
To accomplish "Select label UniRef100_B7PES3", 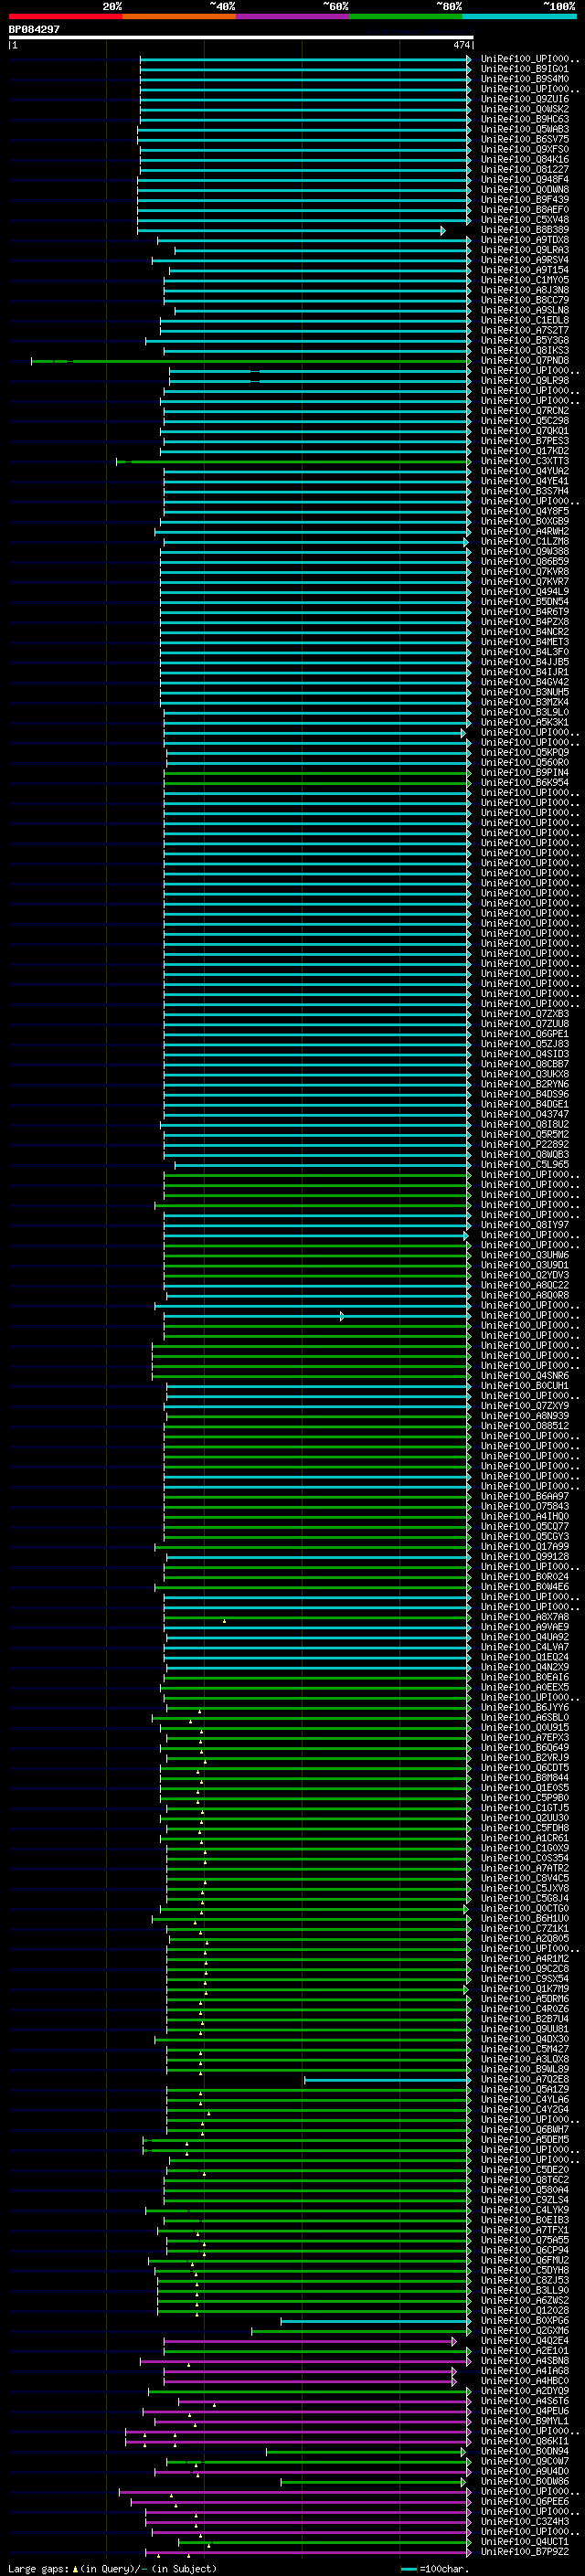I will (524, 441).
